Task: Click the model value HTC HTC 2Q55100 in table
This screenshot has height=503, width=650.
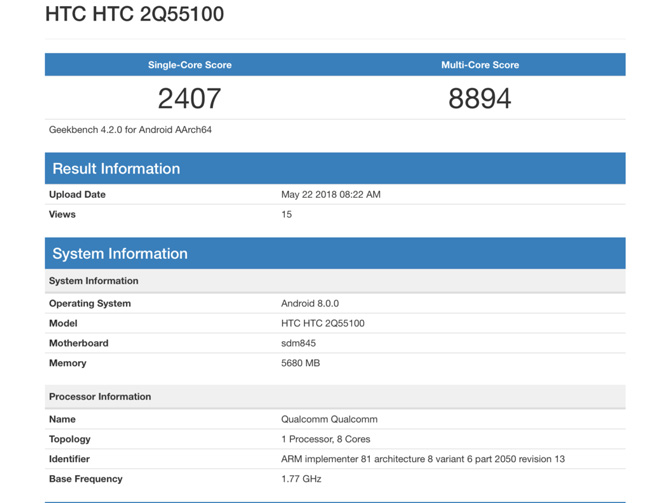Action: click(323, 323)
